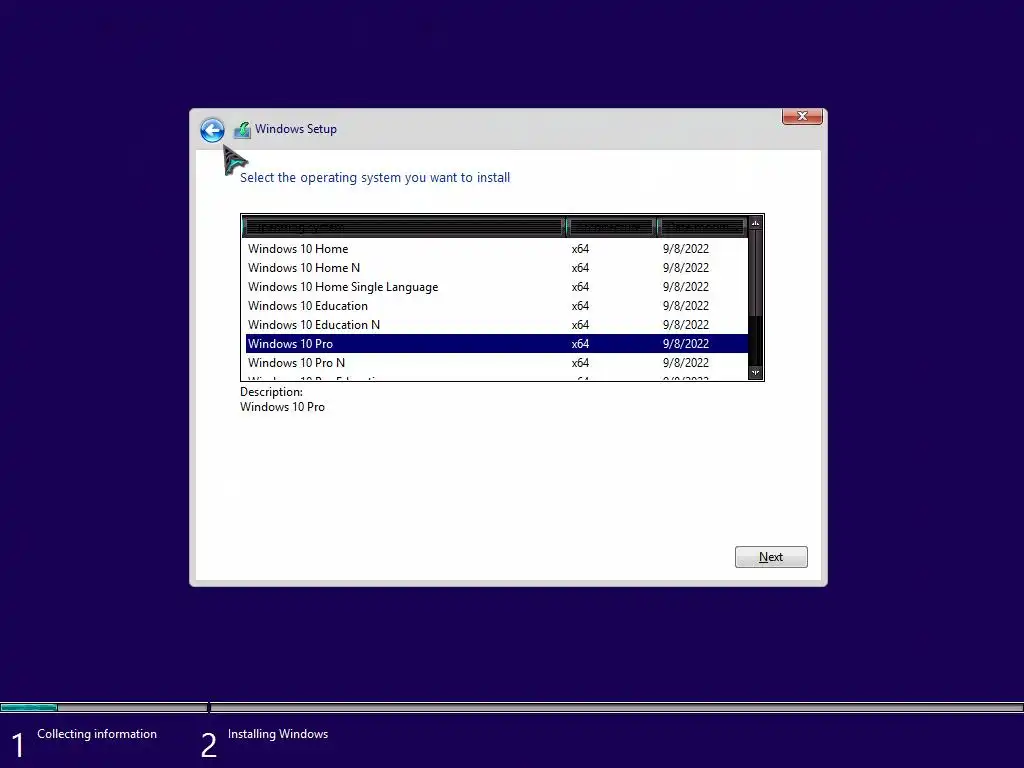Viewport: 1024px width, 768px height.
Task: Click the list scrollbar up arrow
Action: pyautogui.click(x=756, y=223)
